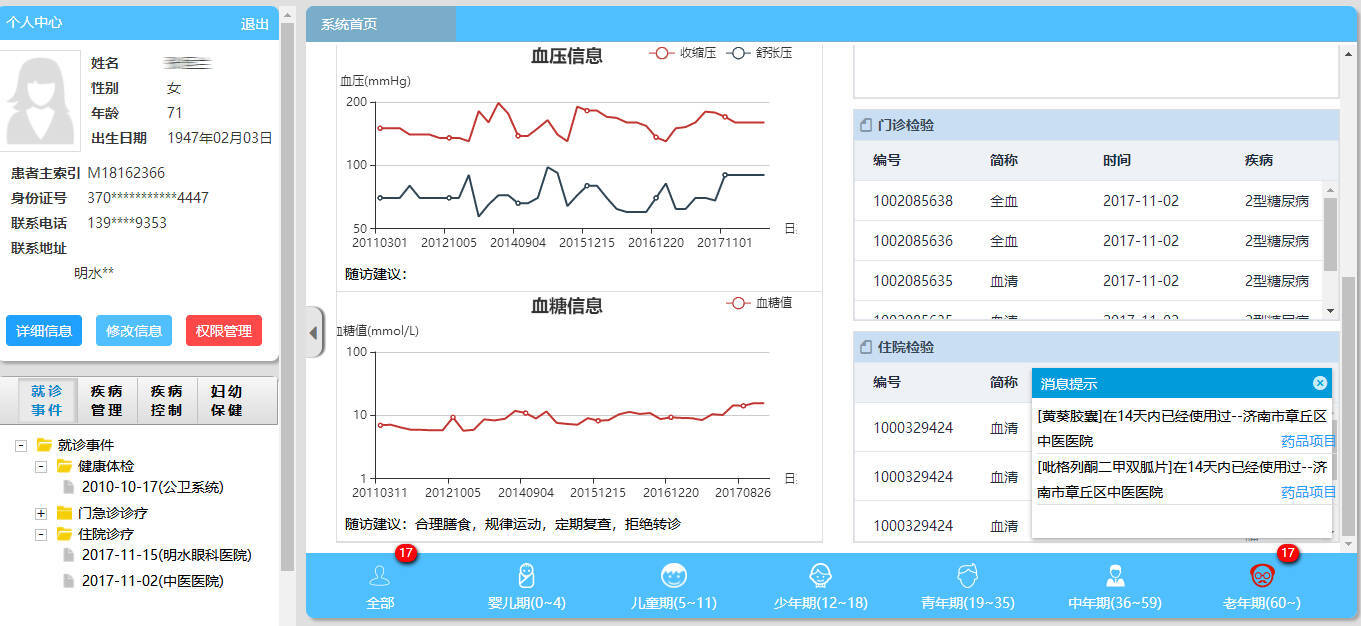Switch to the 疾病控制 tab

tap(166, 400)
